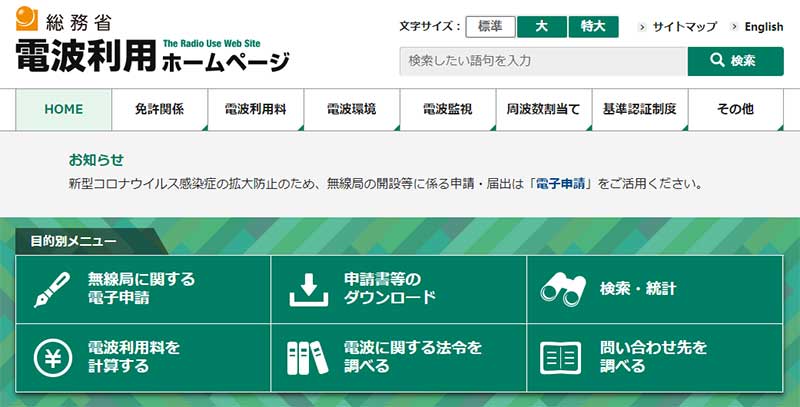800x407 pixels.
Task: Click the 検索したい語句を入力 search field
Action: [x=543, y=61]
